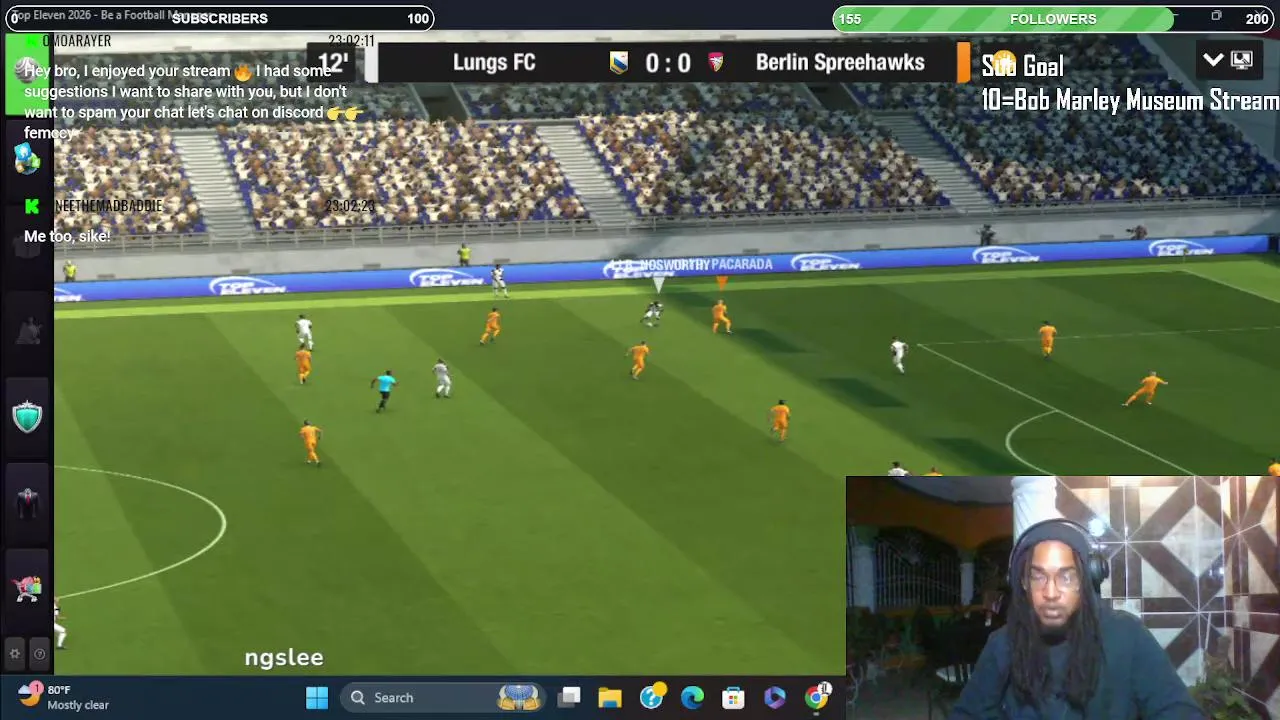
Task: Click the screen-share icon beside the chevron
Action: click(x=1242, y=60)
